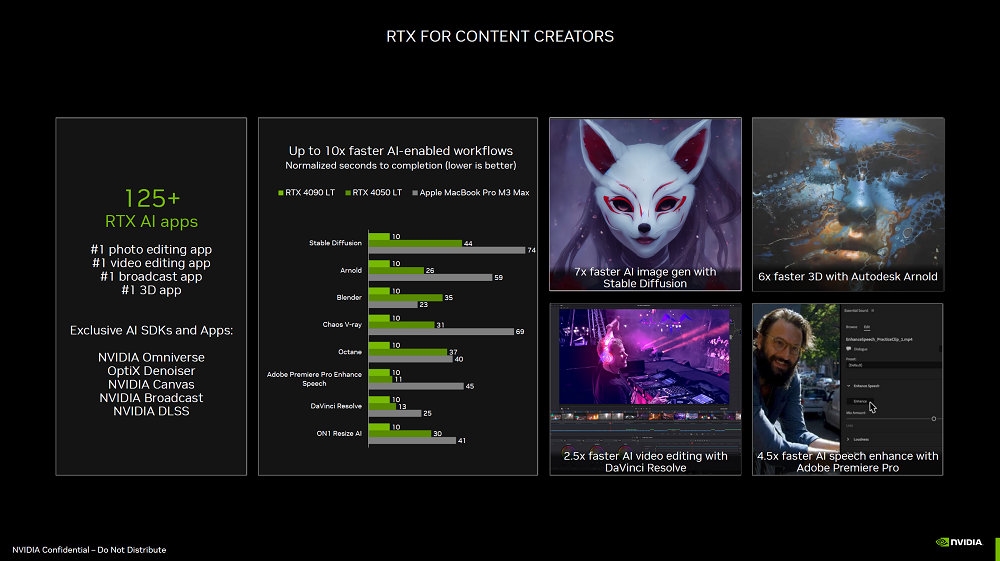Click the 7x faster AI image gen caption

tap(645, 277)
